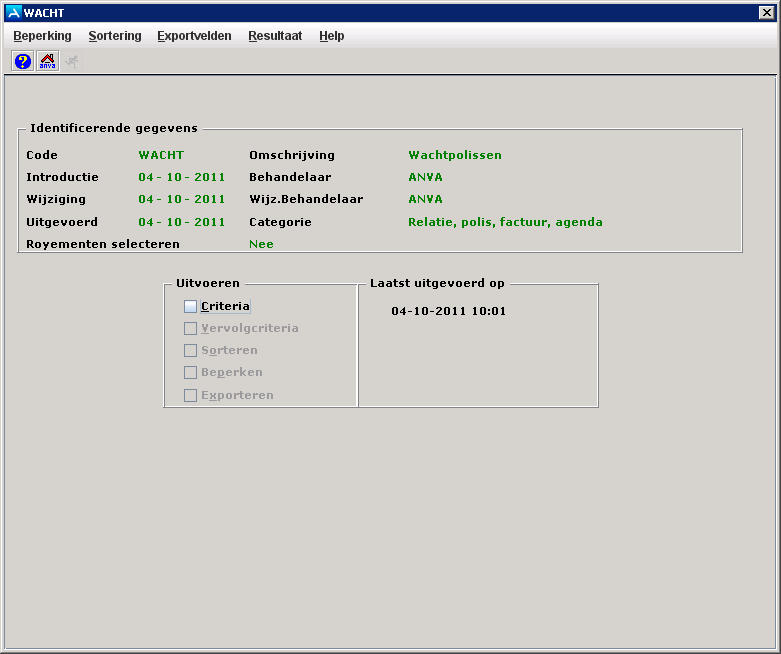Open the Help menu
The image size is (781, 654).
coord(332,36)
